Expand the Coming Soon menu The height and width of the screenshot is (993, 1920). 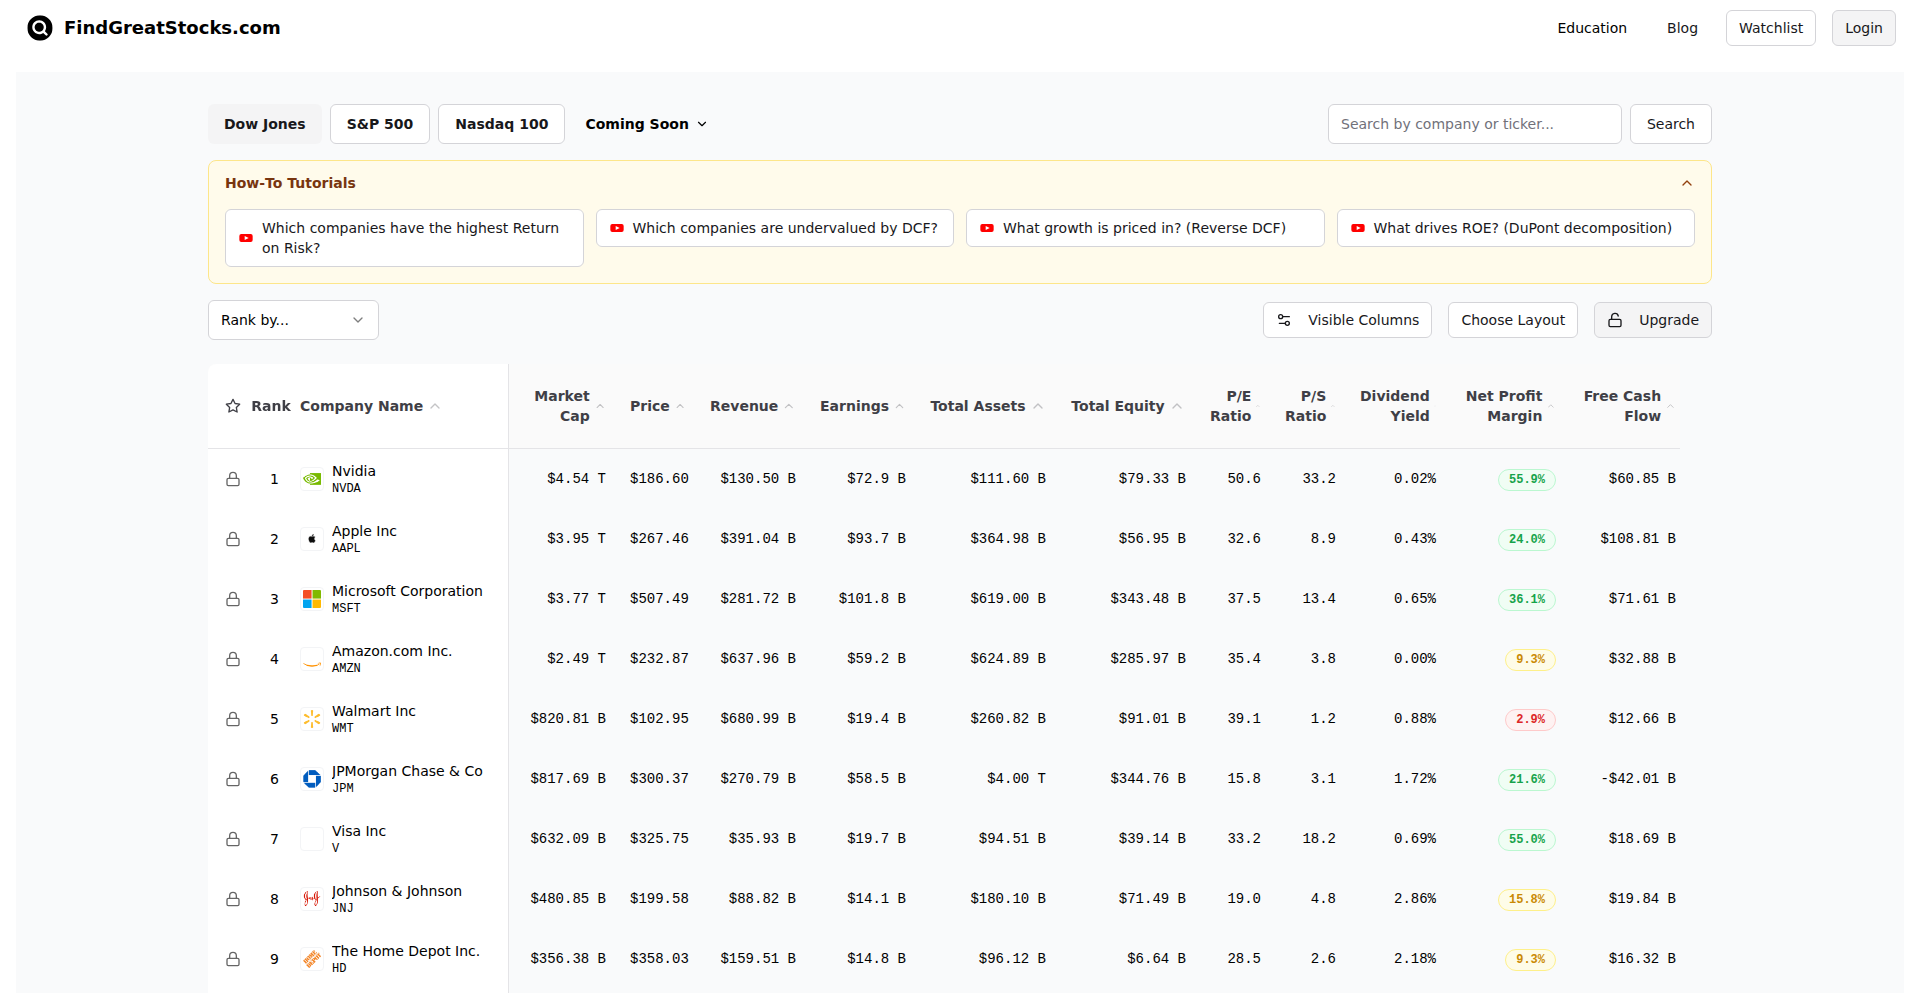pos(646,123)
